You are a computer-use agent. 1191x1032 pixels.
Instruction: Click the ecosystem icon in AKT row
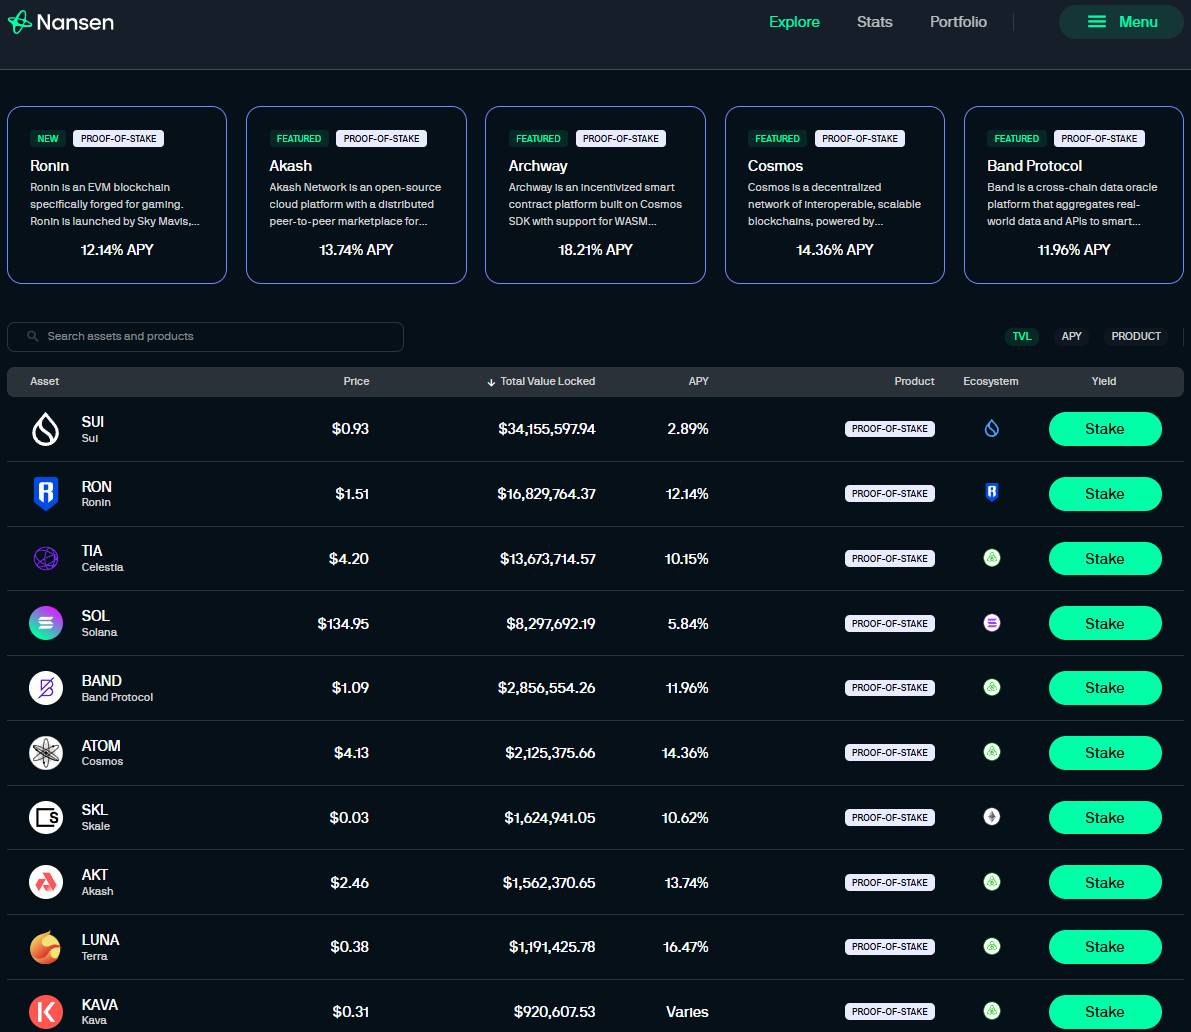tap(991, 882)
